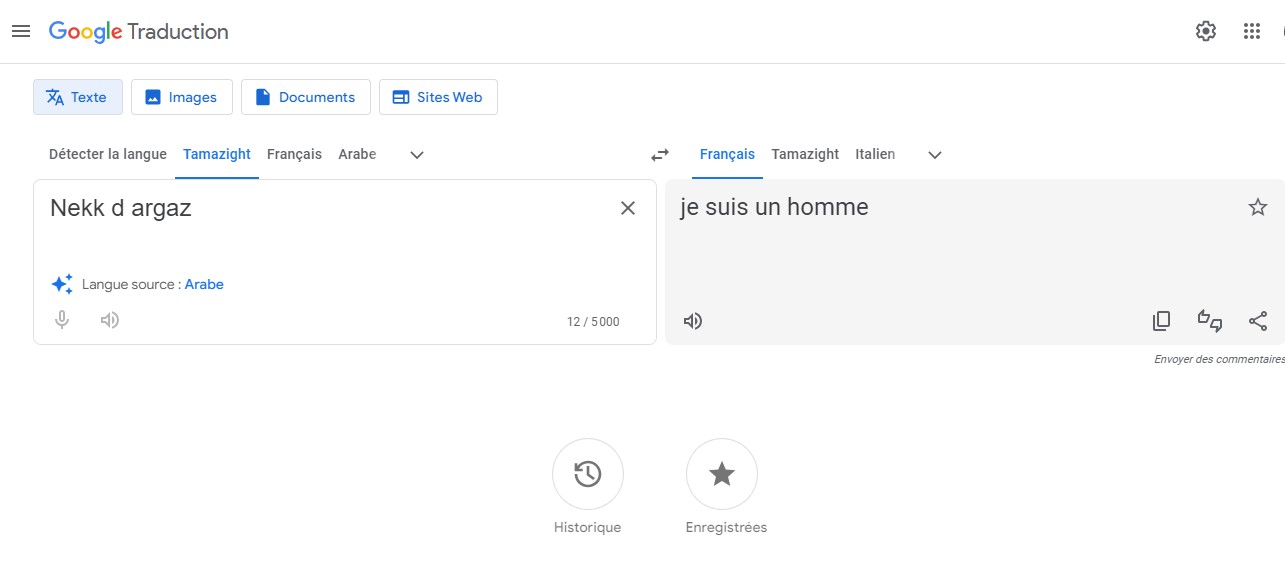
Task: Start voice input with the microphone
Action: pos(62,320)
